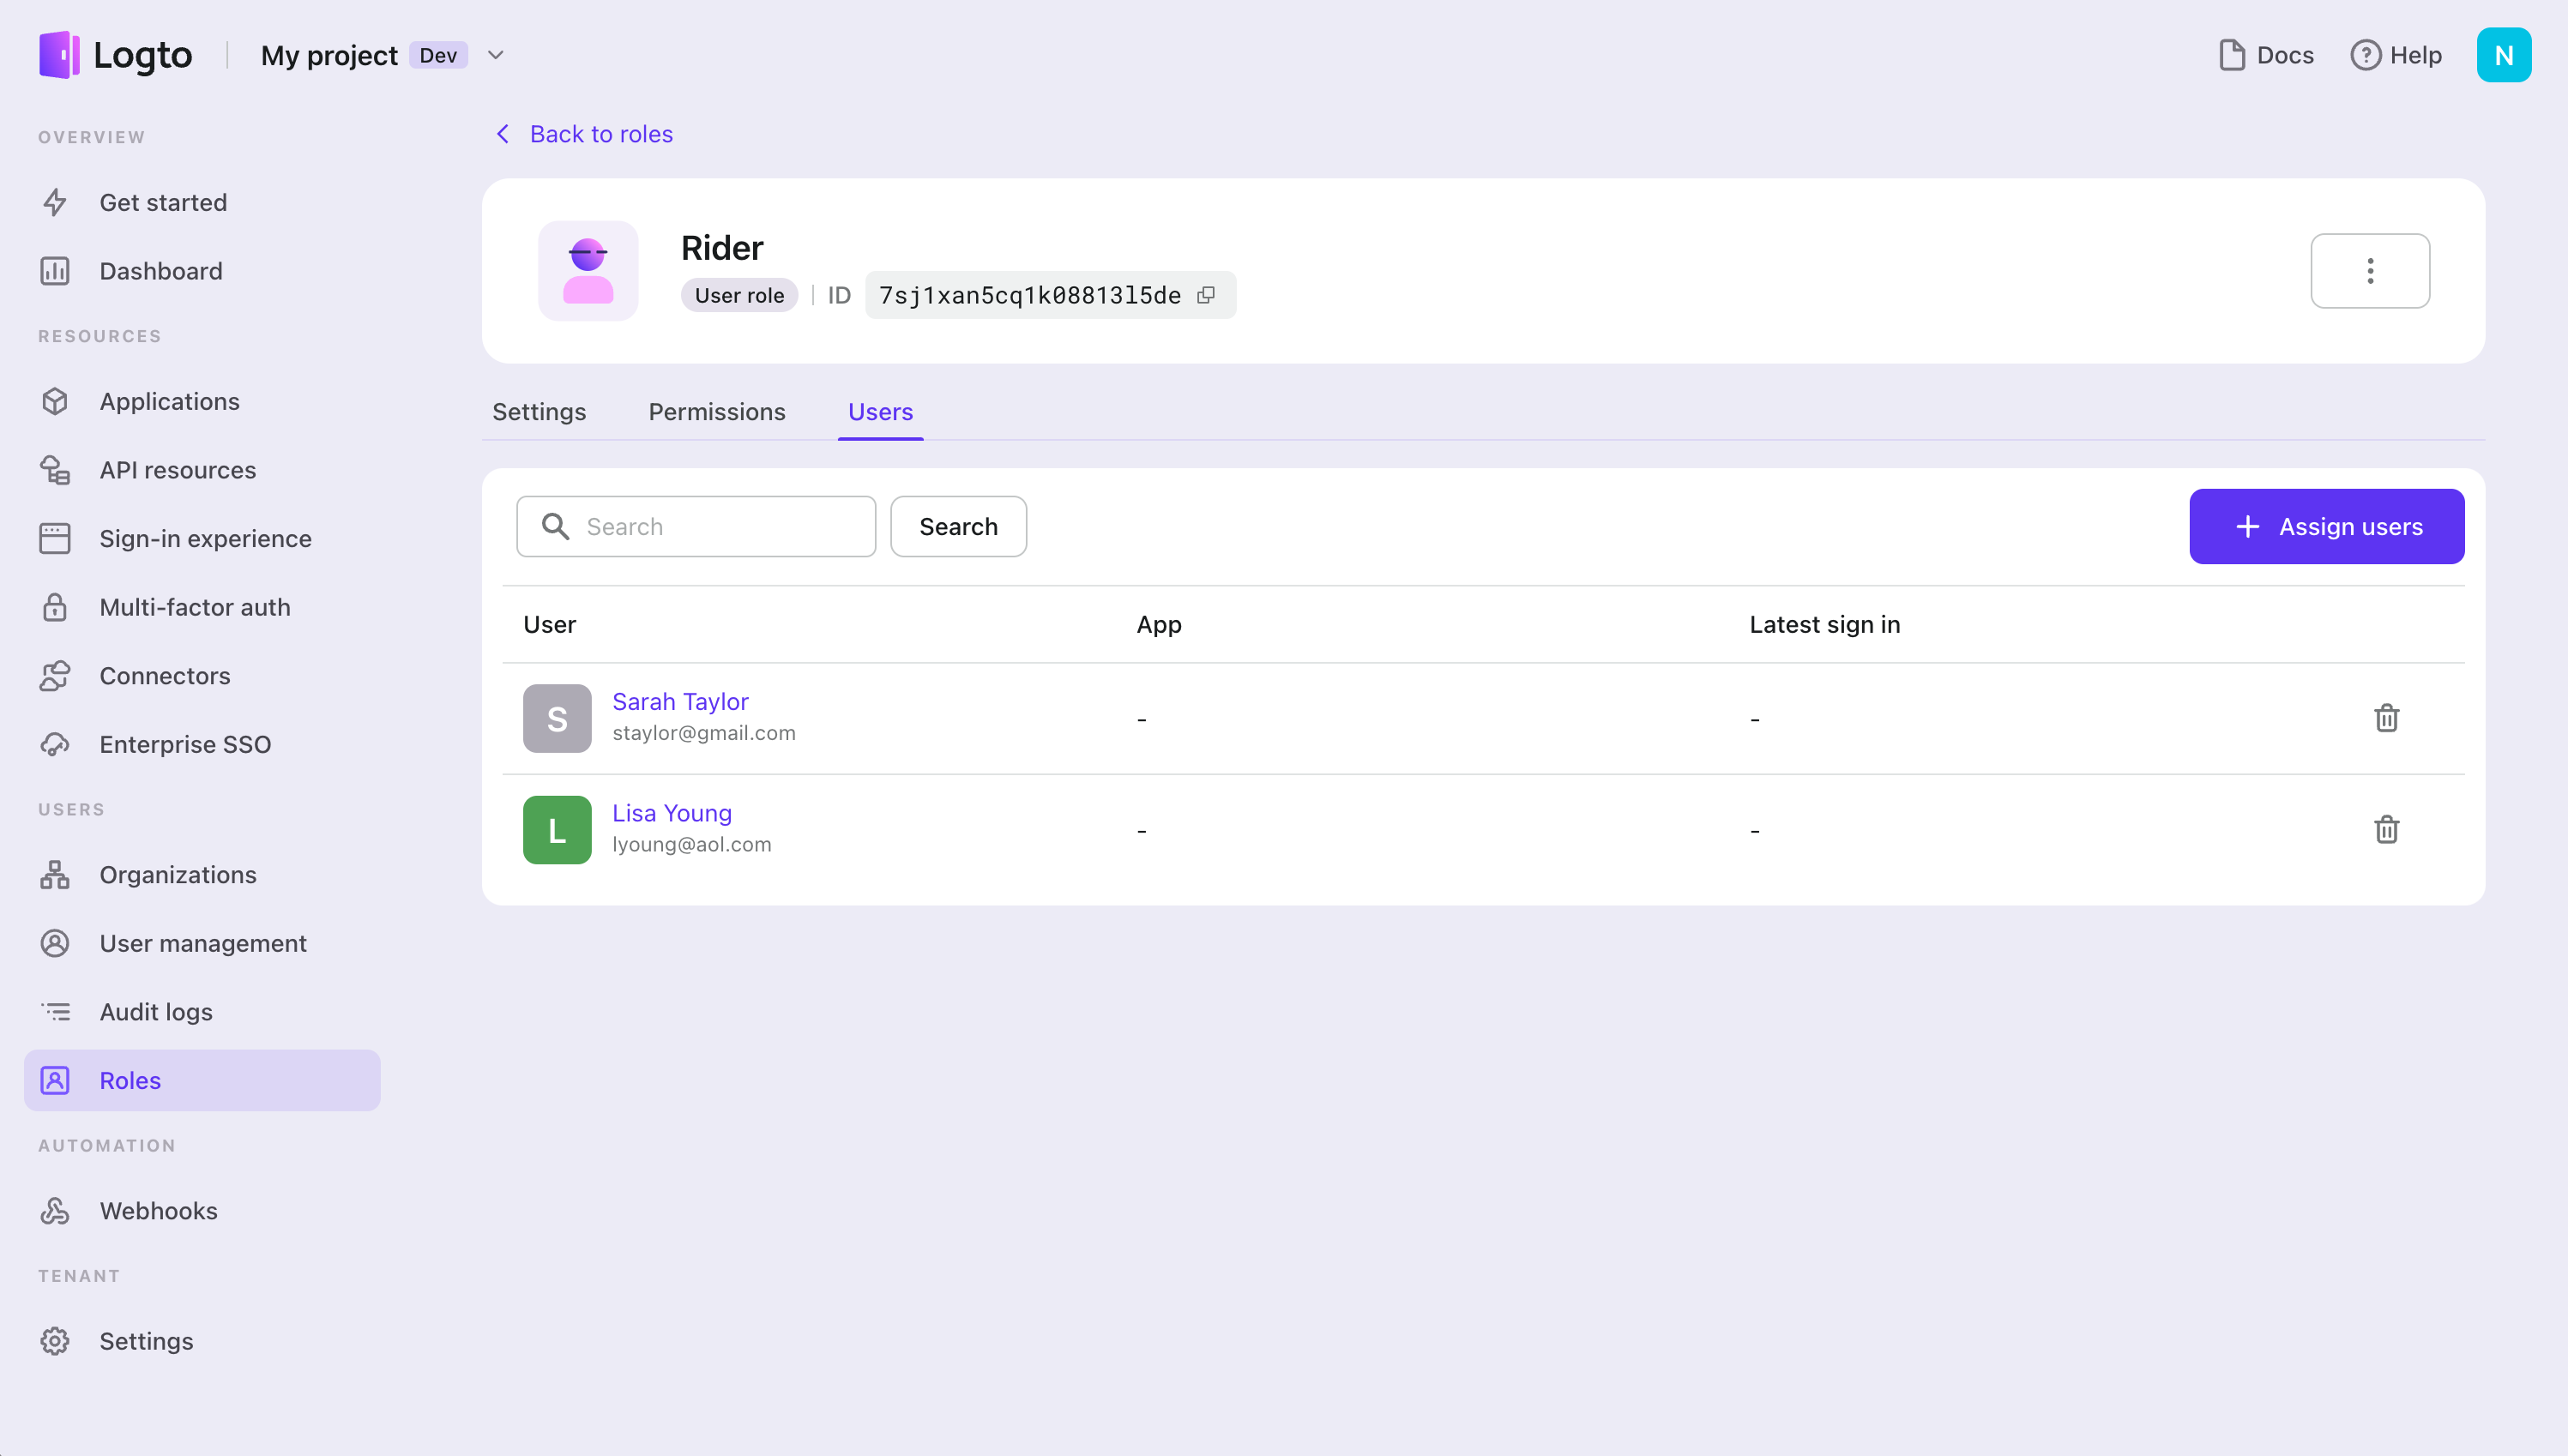Screen dimensions: 2568x1456
Task: Expand the My project tenant dropdown
Action: click(495, 55)
